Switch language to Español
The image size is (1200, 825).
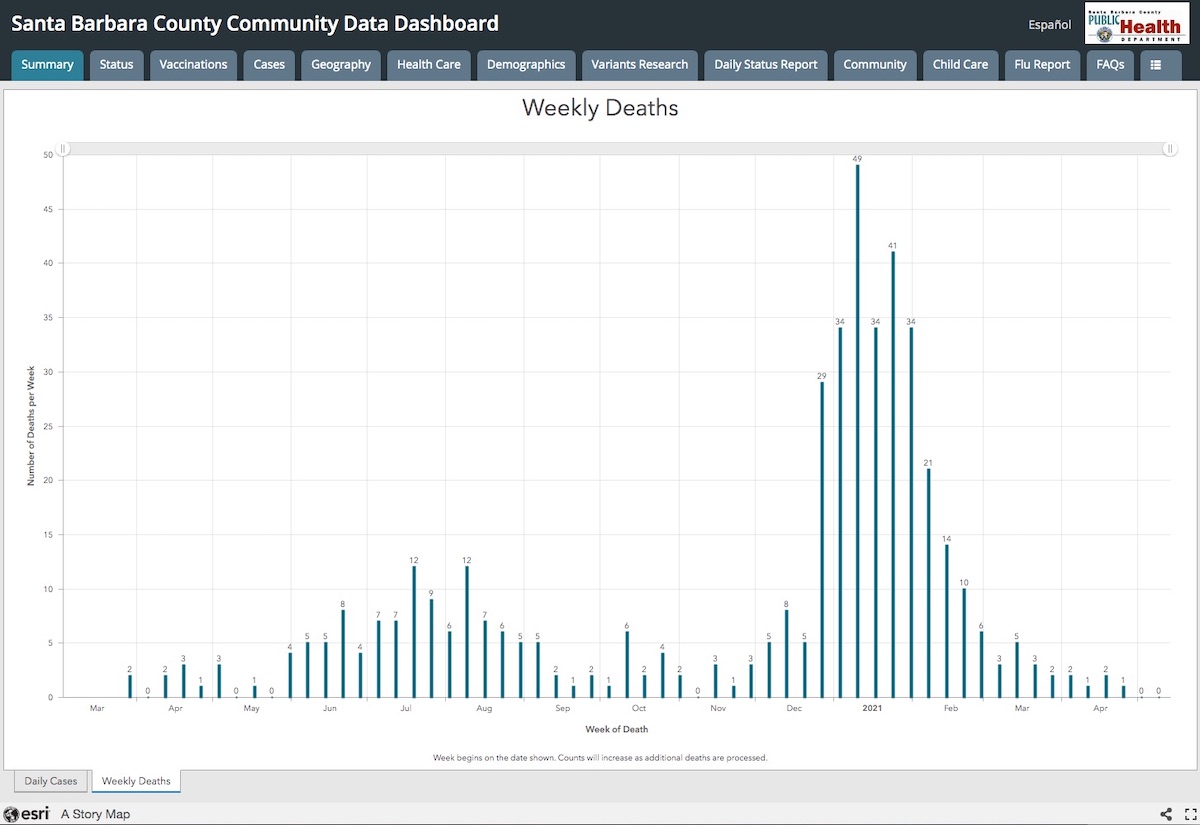click(1049, 24)
